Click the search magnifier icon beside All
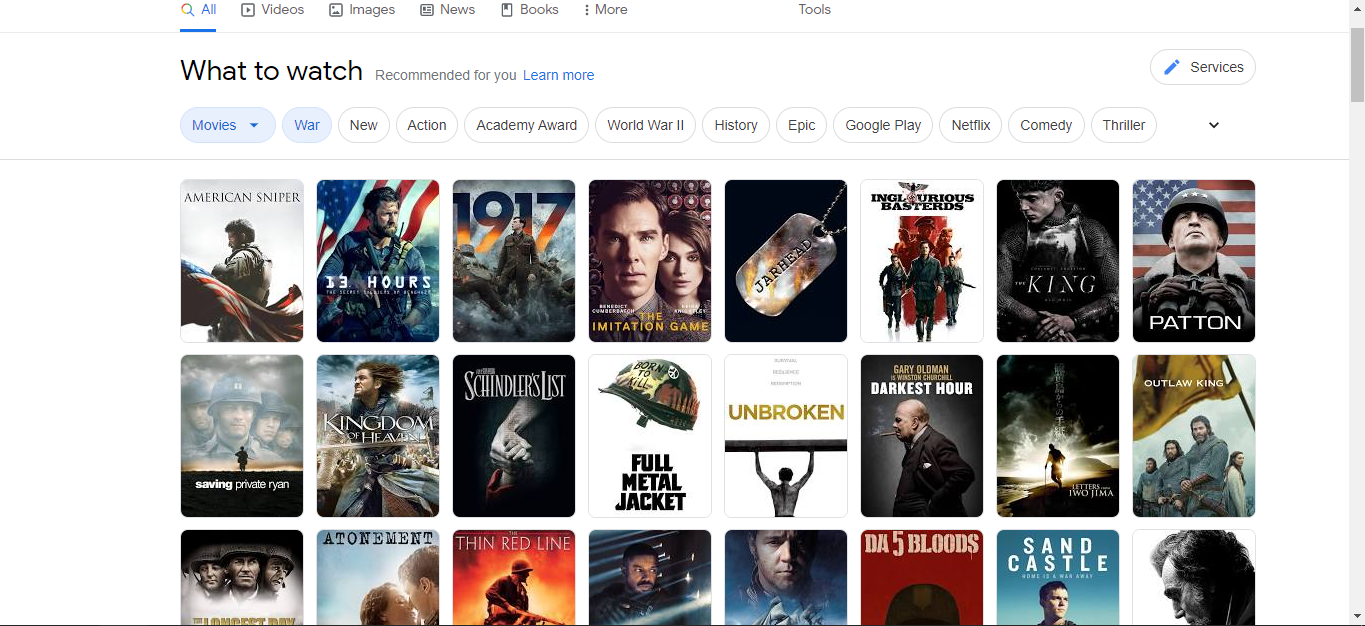1365x626 pixels. click(187, 9)
